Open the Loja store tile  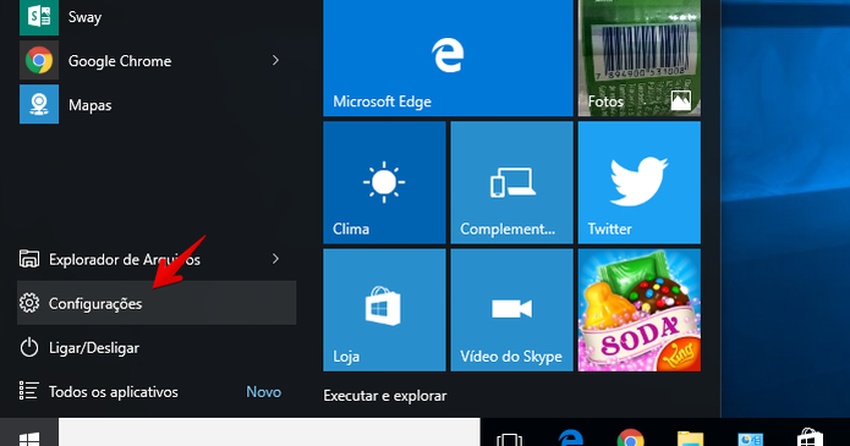point(384,310)
